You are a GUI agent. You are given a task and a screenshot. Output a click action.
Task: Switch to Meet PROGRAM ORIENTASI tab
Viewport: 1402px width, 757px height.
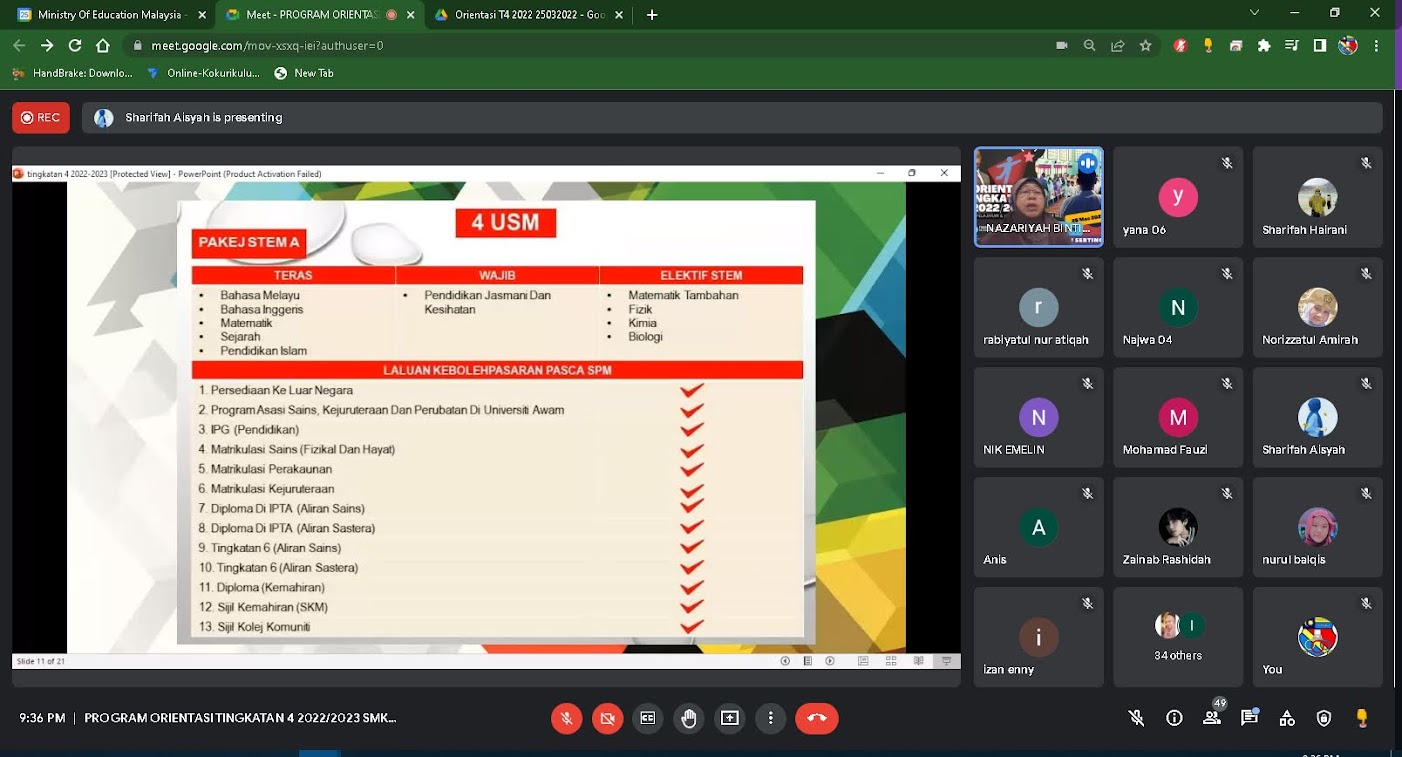(x=317, y=15)
